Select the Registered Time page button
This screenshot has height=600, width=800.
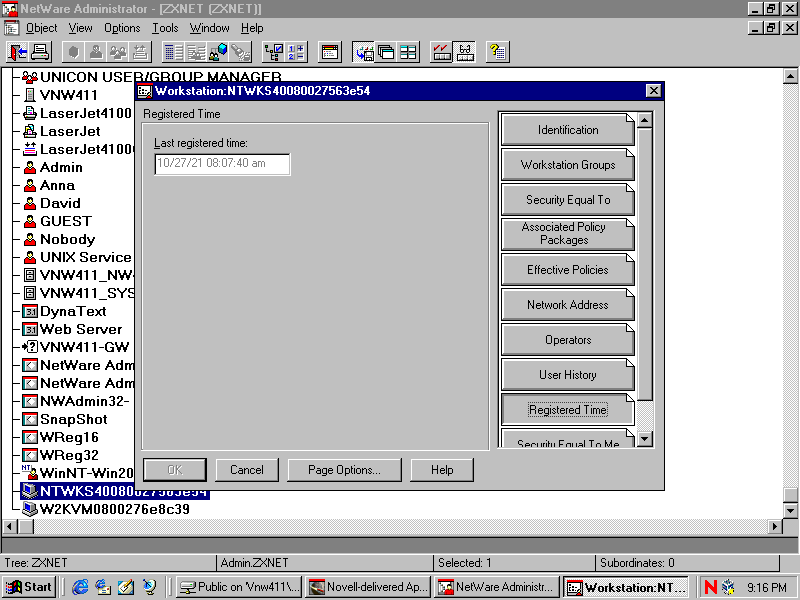click(568, 410)
